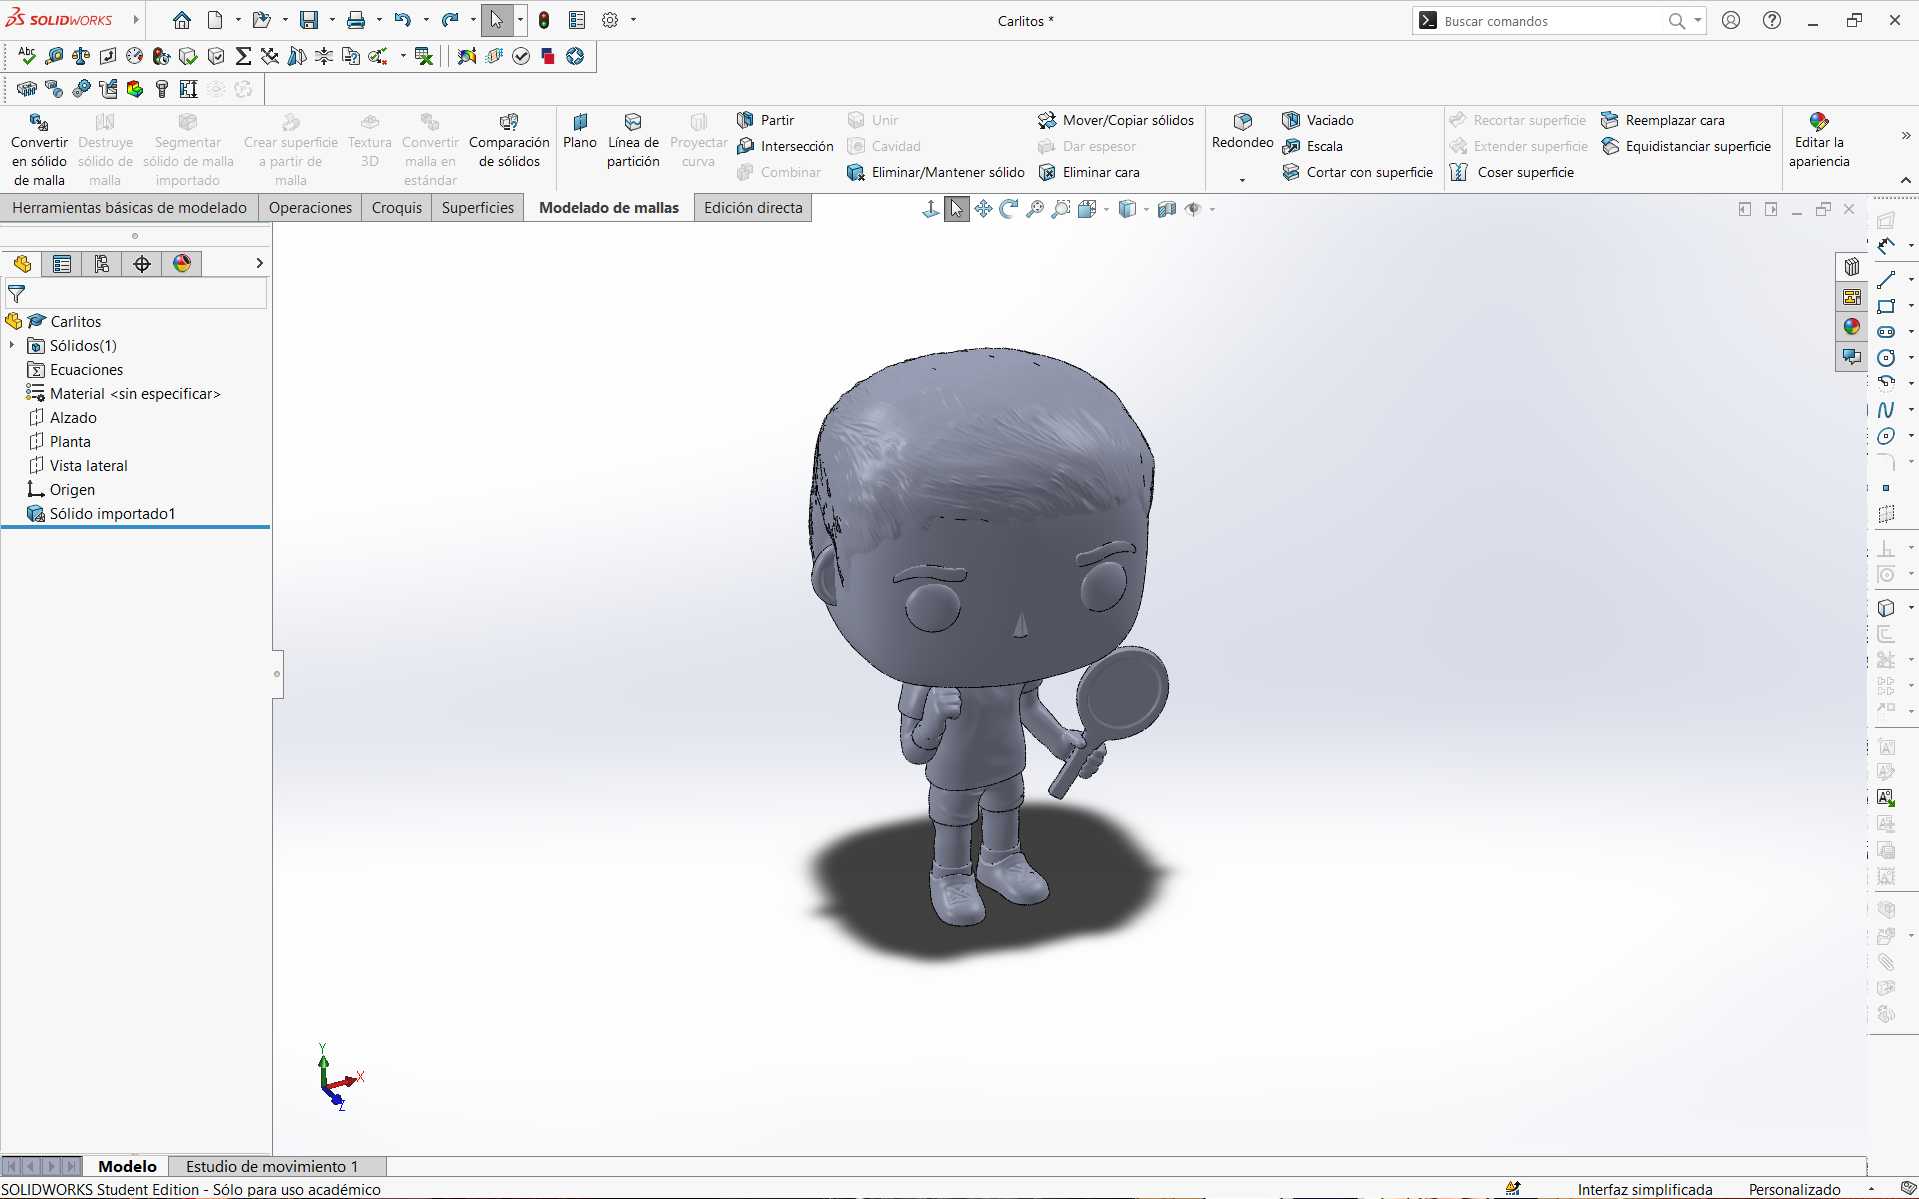Click Coser superficie tool

click(x=1512, y=172)
